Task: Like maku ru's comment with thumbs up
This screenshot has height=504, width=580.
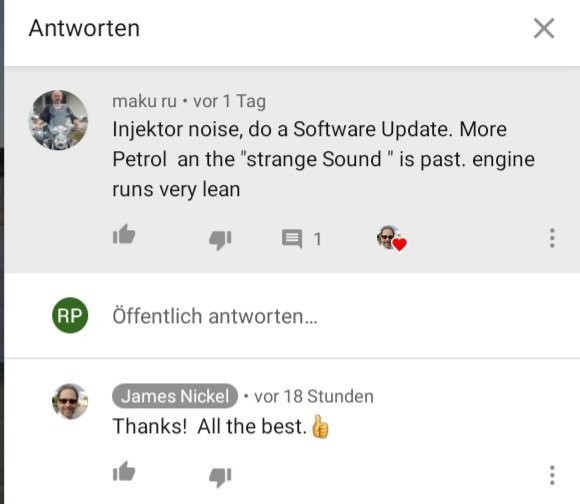Action: point(124,234)
